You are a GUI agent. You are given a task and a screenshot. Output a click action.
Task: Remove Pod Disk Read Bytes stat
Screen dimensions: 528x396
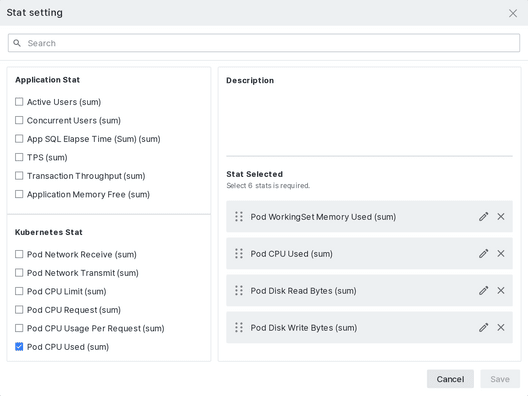pos(501,291)
